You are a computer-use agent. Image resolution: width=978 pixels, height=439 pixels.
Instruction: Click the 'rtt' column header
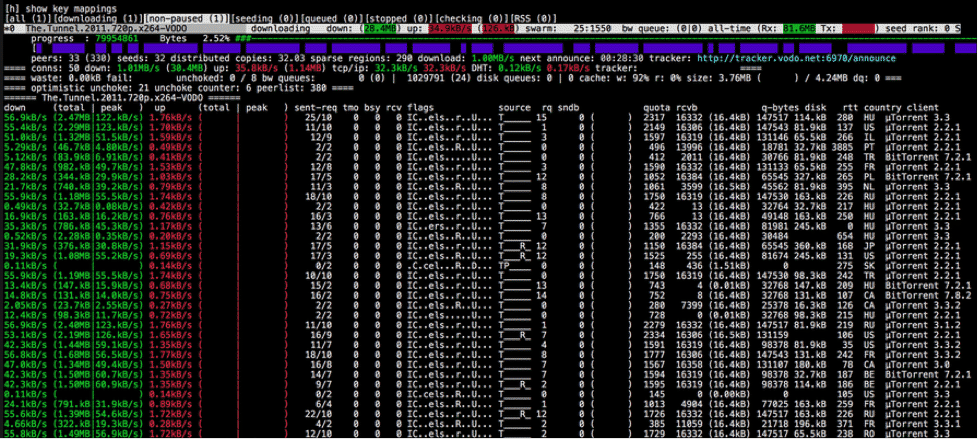(x=850, y=108)
